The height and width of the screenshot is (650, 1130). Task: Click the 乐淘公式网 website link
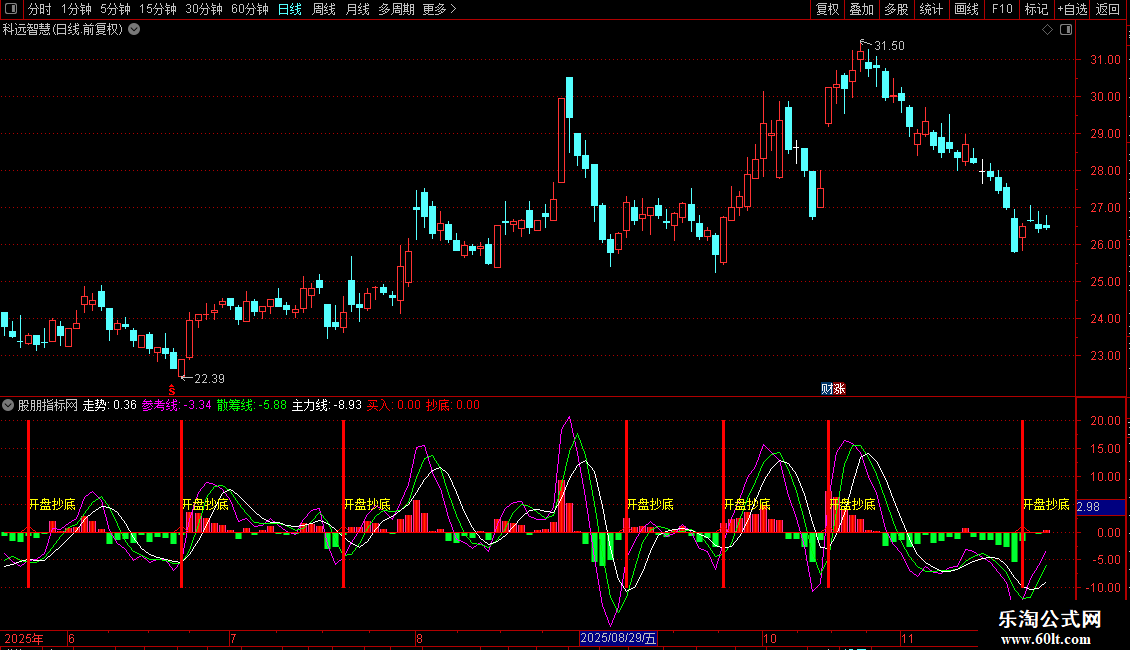point(1049,619)
